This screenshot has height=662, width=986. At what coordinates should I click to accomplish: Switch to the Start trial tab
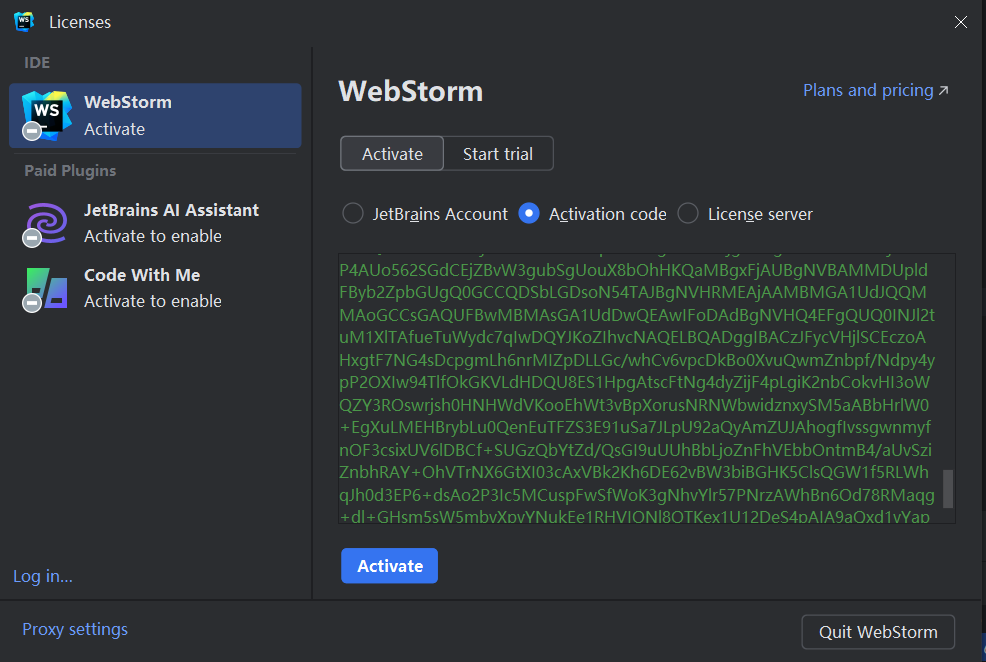click(498, 153)
